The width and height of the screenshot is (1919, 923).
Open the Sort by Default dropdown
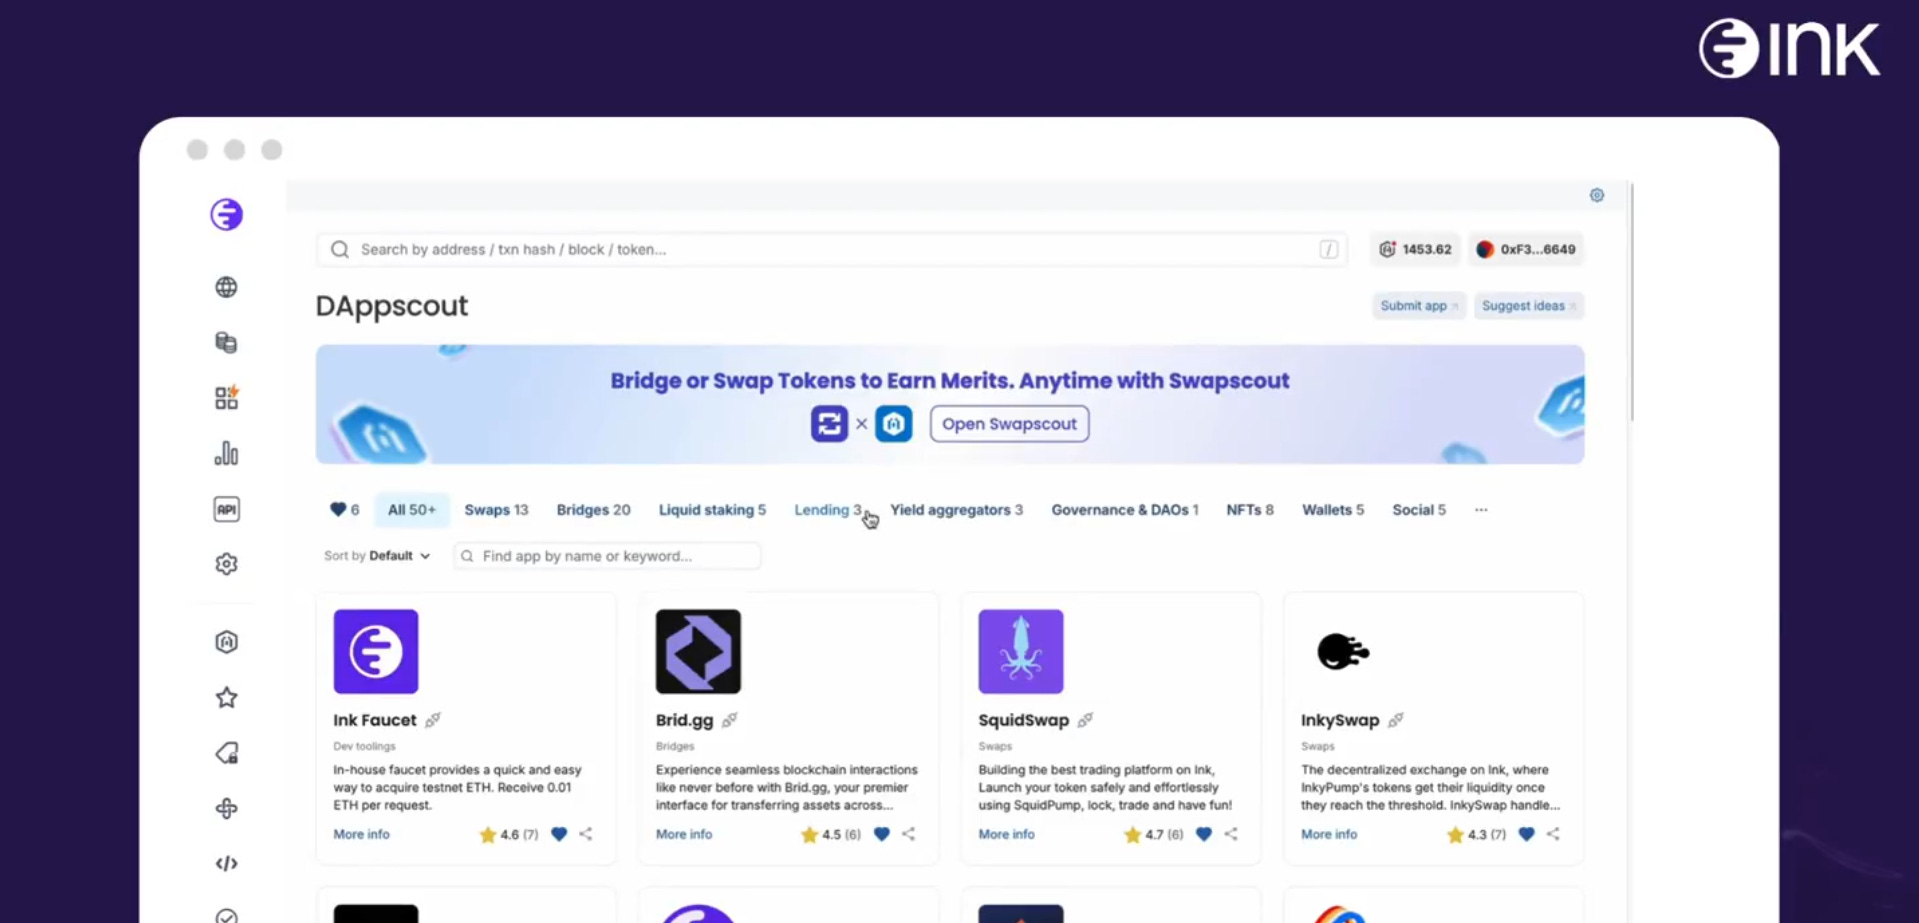tap(377, 556)
